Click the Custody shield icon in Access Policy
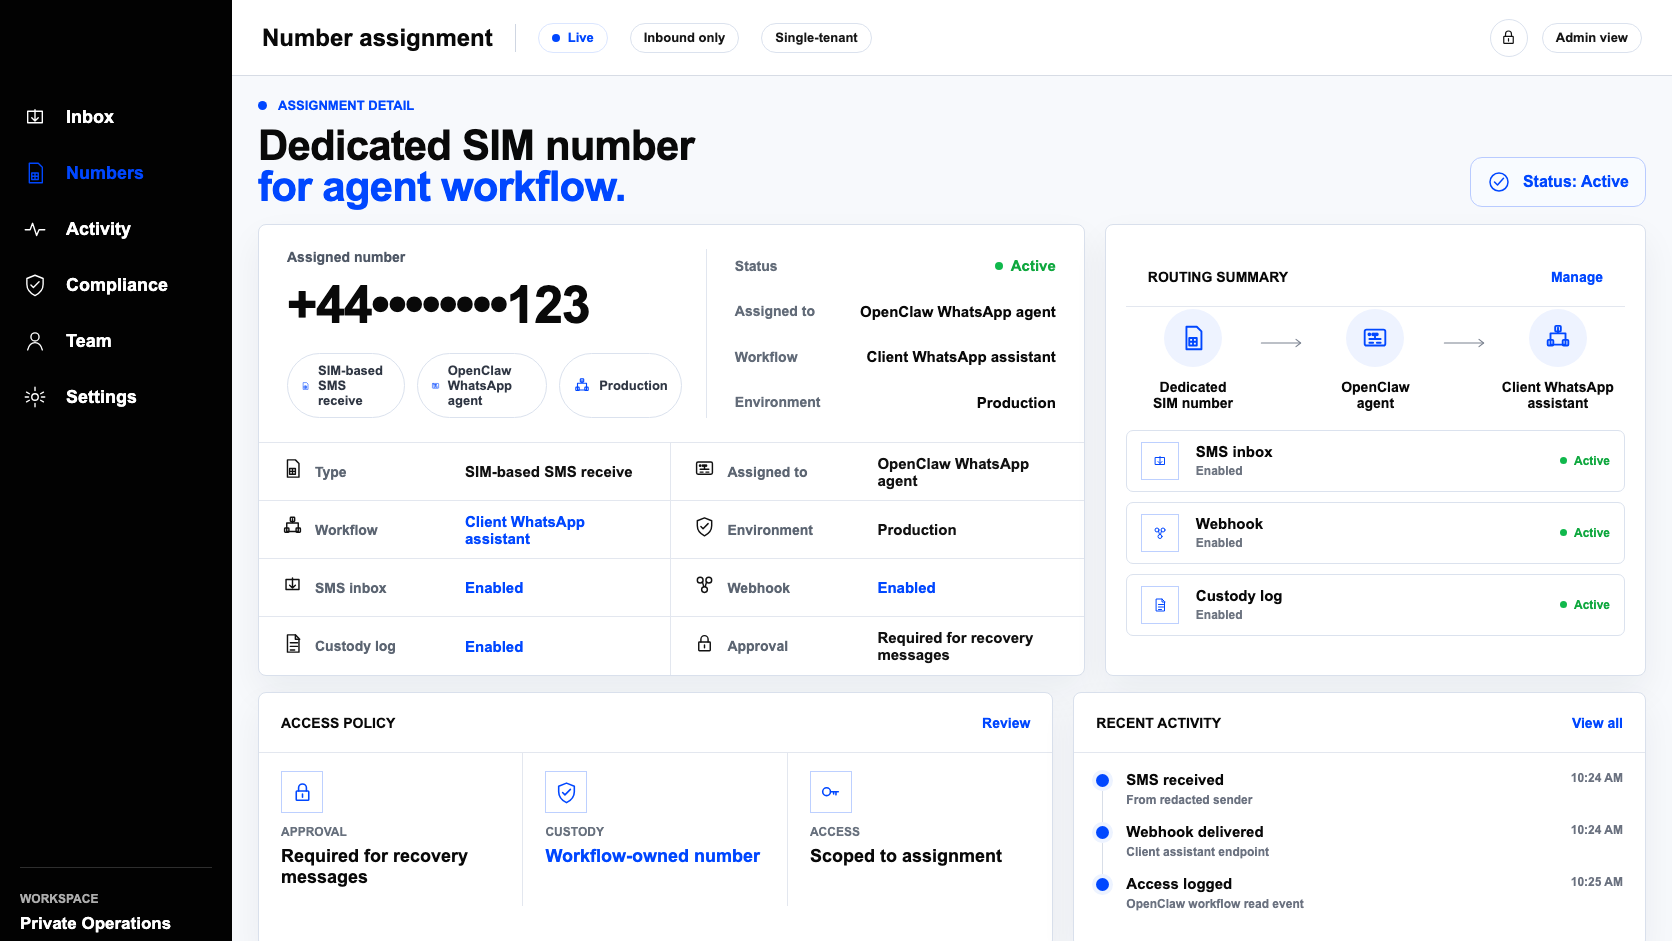 click(566, 792)
